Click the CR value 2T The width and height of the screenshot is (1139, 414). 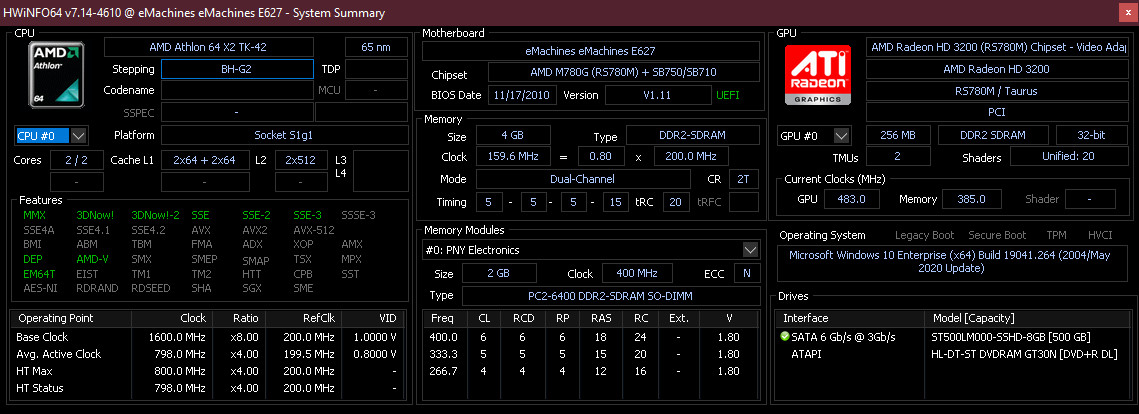pyautogui.click(x=742, y=179)
